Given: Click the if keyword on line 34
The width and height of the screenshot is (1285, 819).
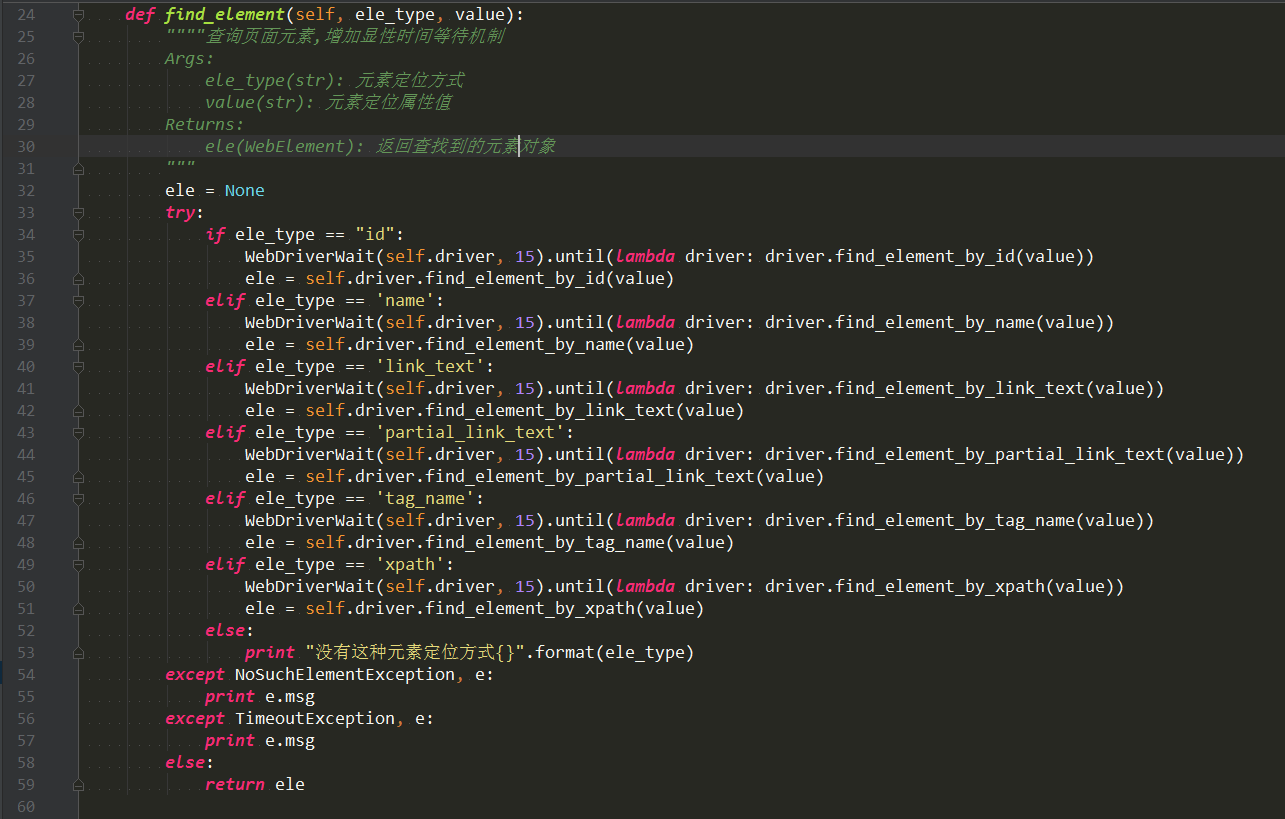Looking at the screenshot, I should coord(215,235).
